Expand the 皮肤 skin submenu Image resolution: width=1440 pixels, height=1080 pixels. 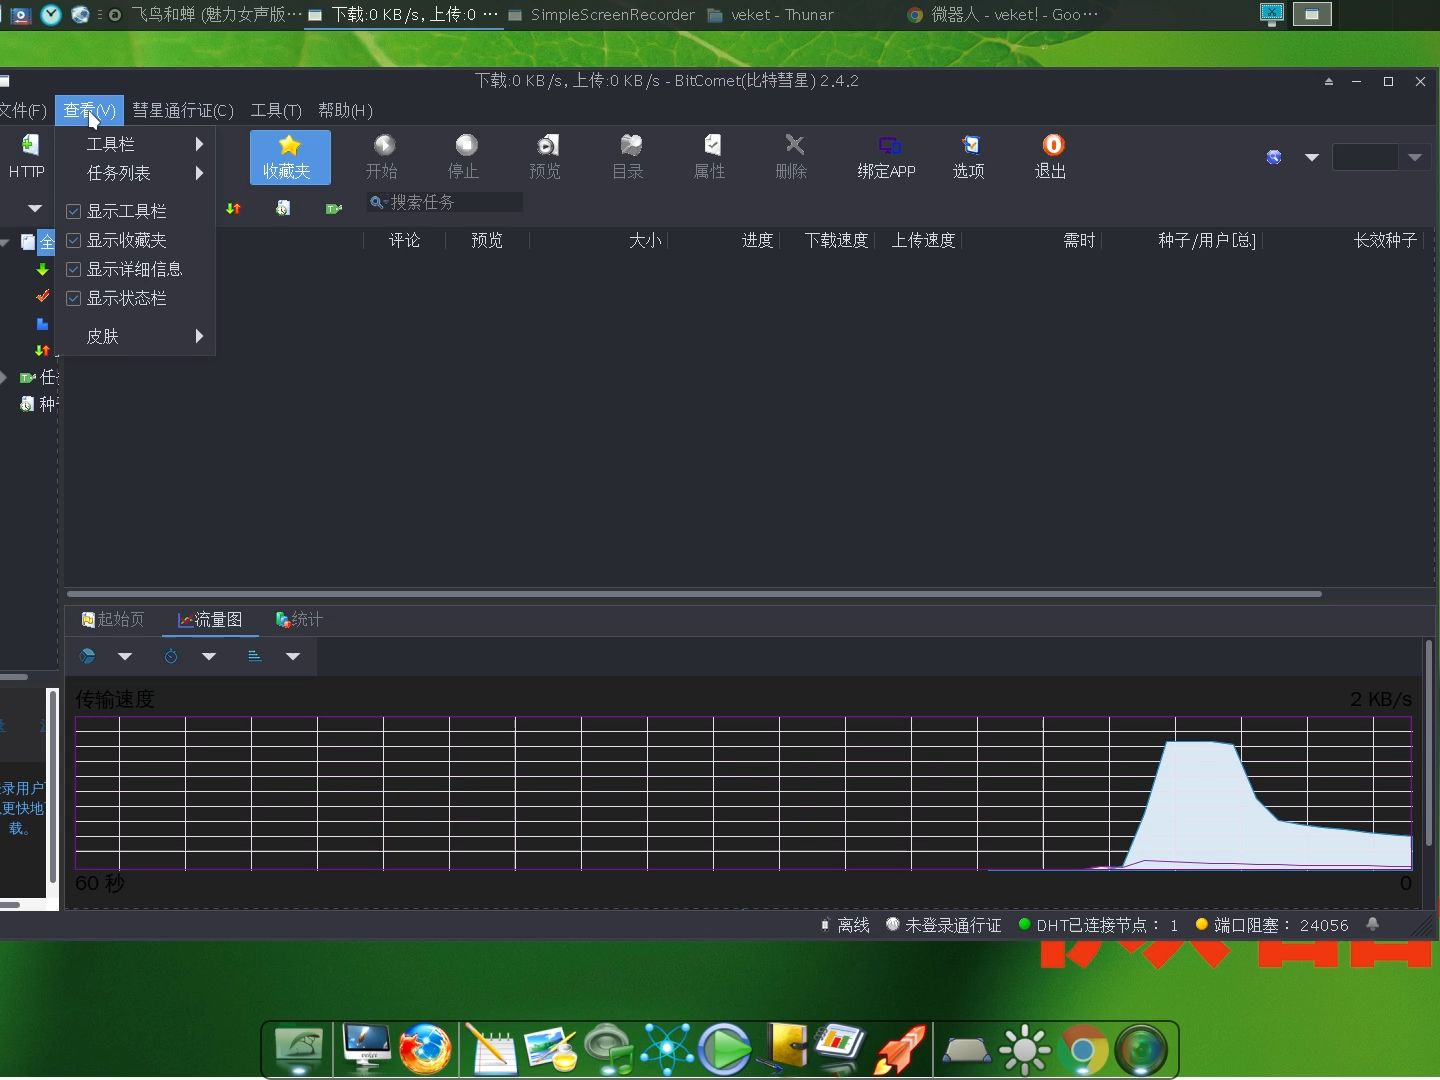(x=135, y=336)
